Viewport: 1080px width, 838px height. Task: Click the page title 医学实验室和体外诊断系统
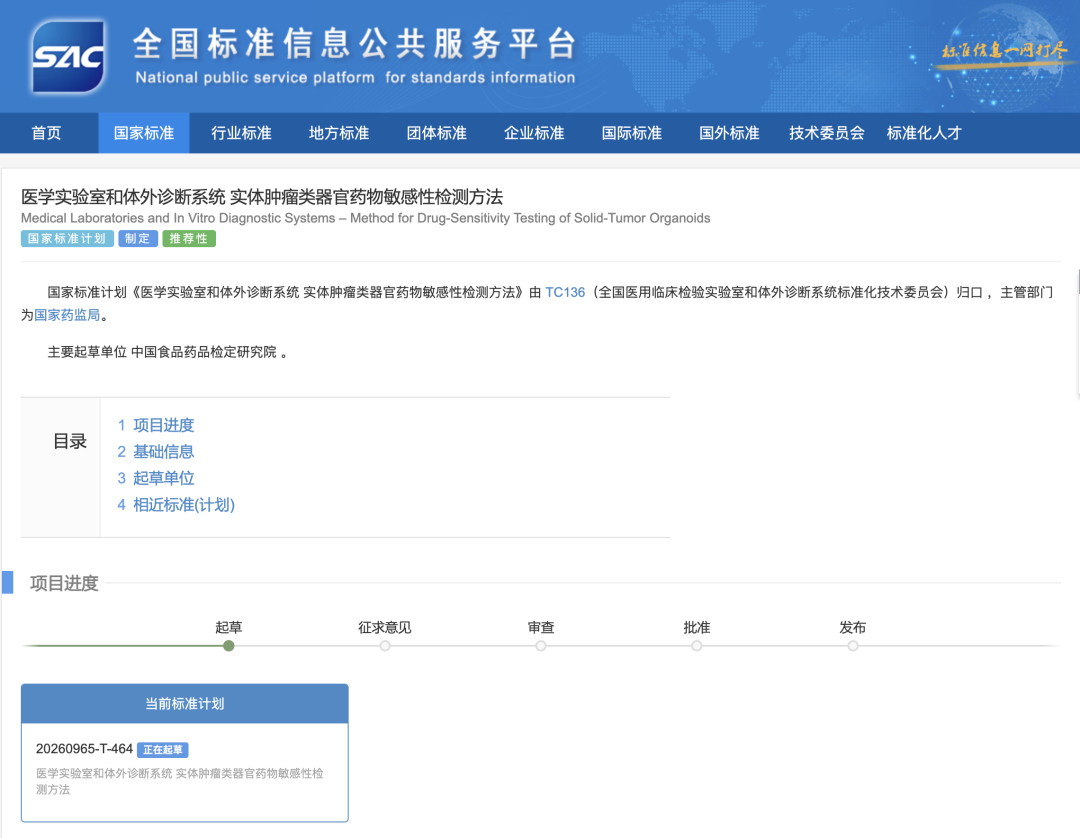(x=262, y=197)
